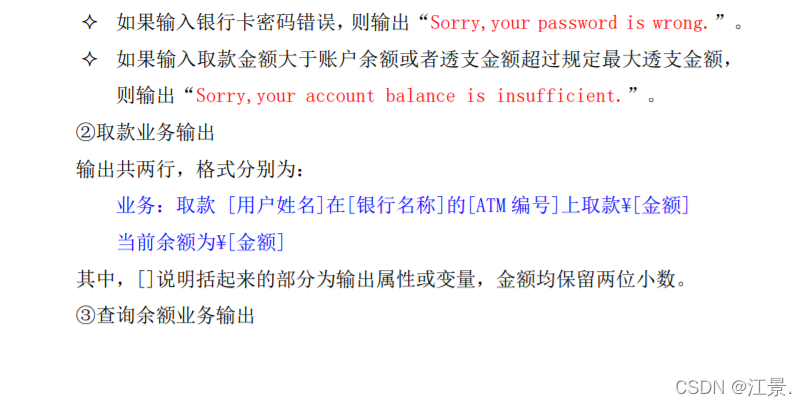Image resolution: width=807 pixels, height=406 pixels.
Task: Click the CSDN @江景 watermark
Action: [733, 386]
